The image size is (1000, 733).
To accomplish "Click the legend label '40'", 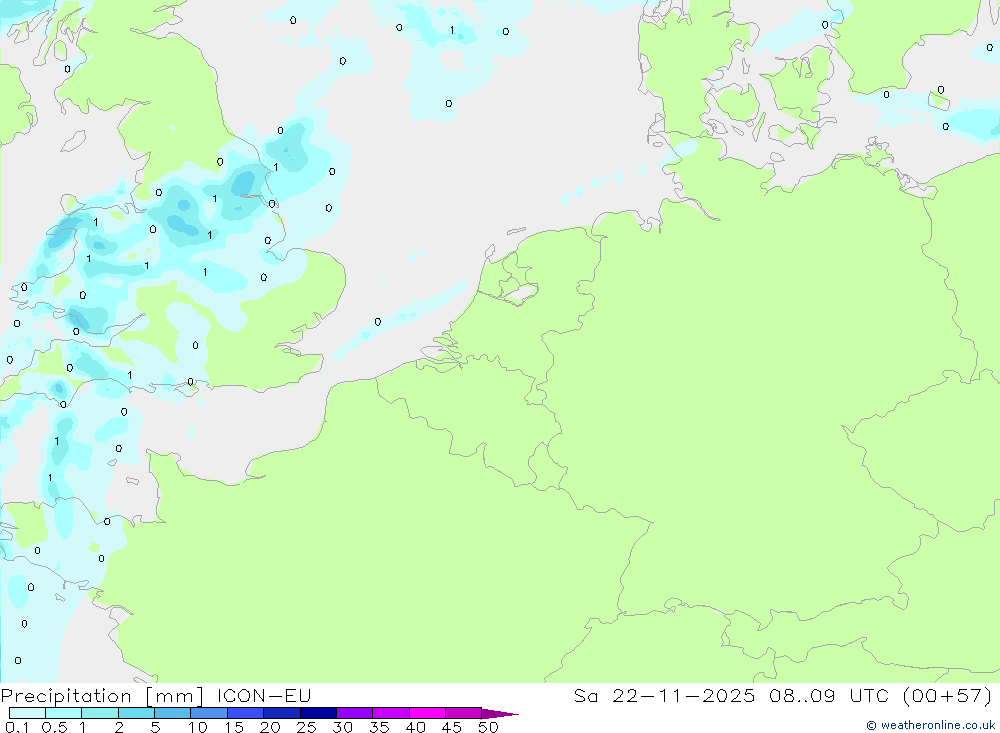I will pos(415,727).
